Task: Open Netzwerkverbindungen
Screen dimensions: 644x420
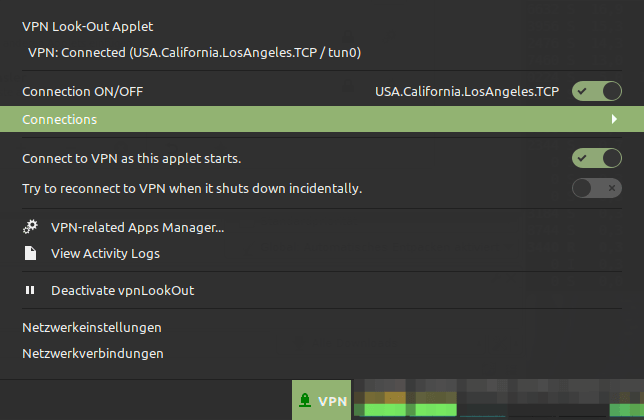Action: click(x=93, y=353)
